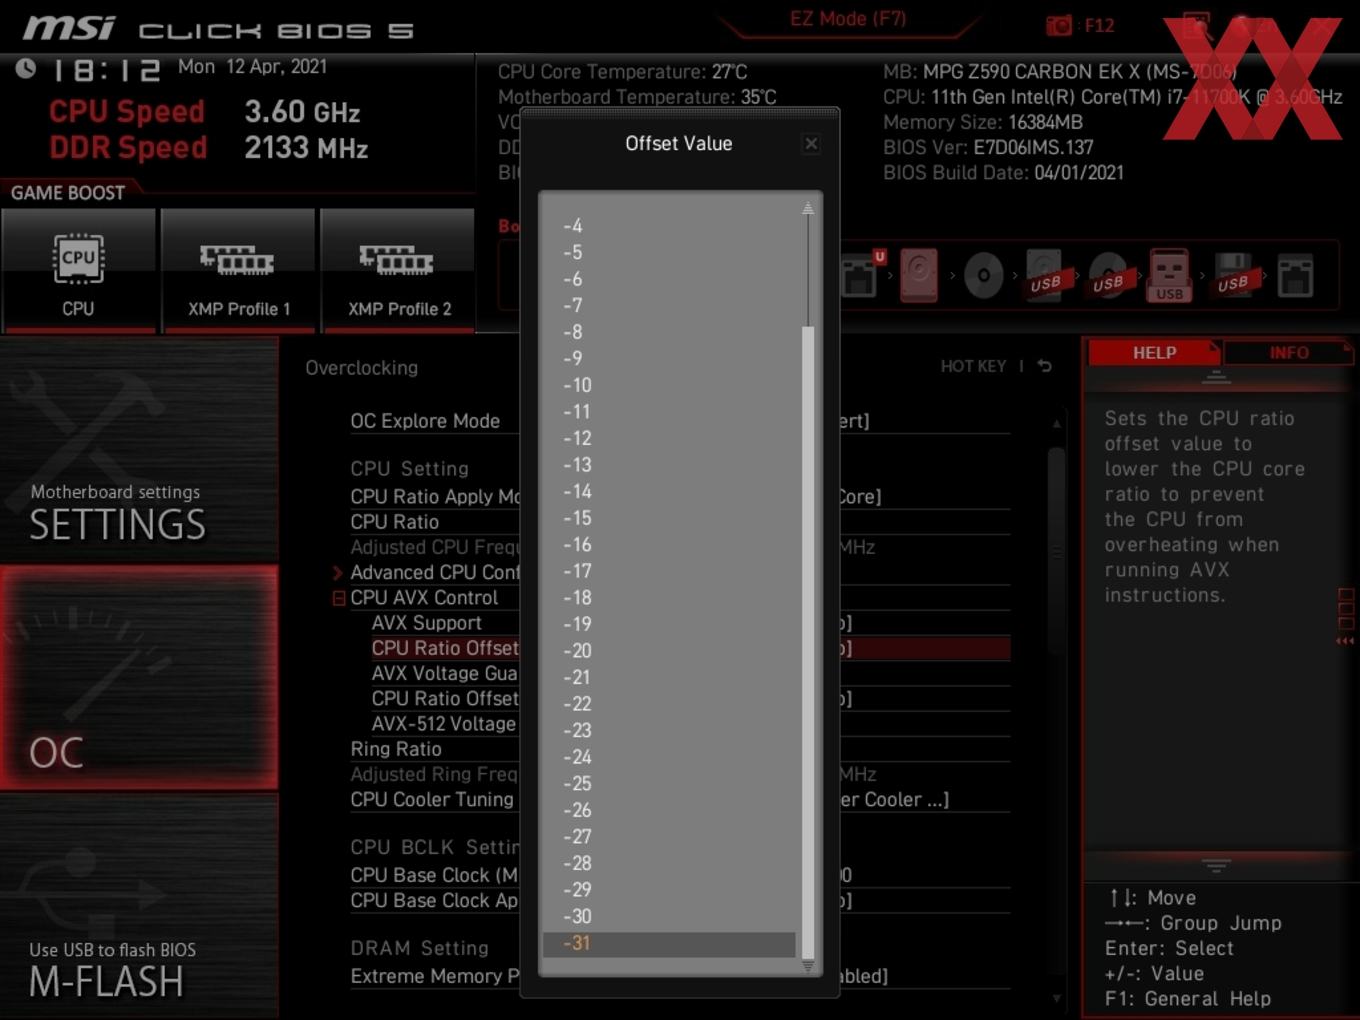Enable XMP Profile 2
The width and height of the screenshot is (1360, 1020).
pyautogui.click(x=398, y=270)
